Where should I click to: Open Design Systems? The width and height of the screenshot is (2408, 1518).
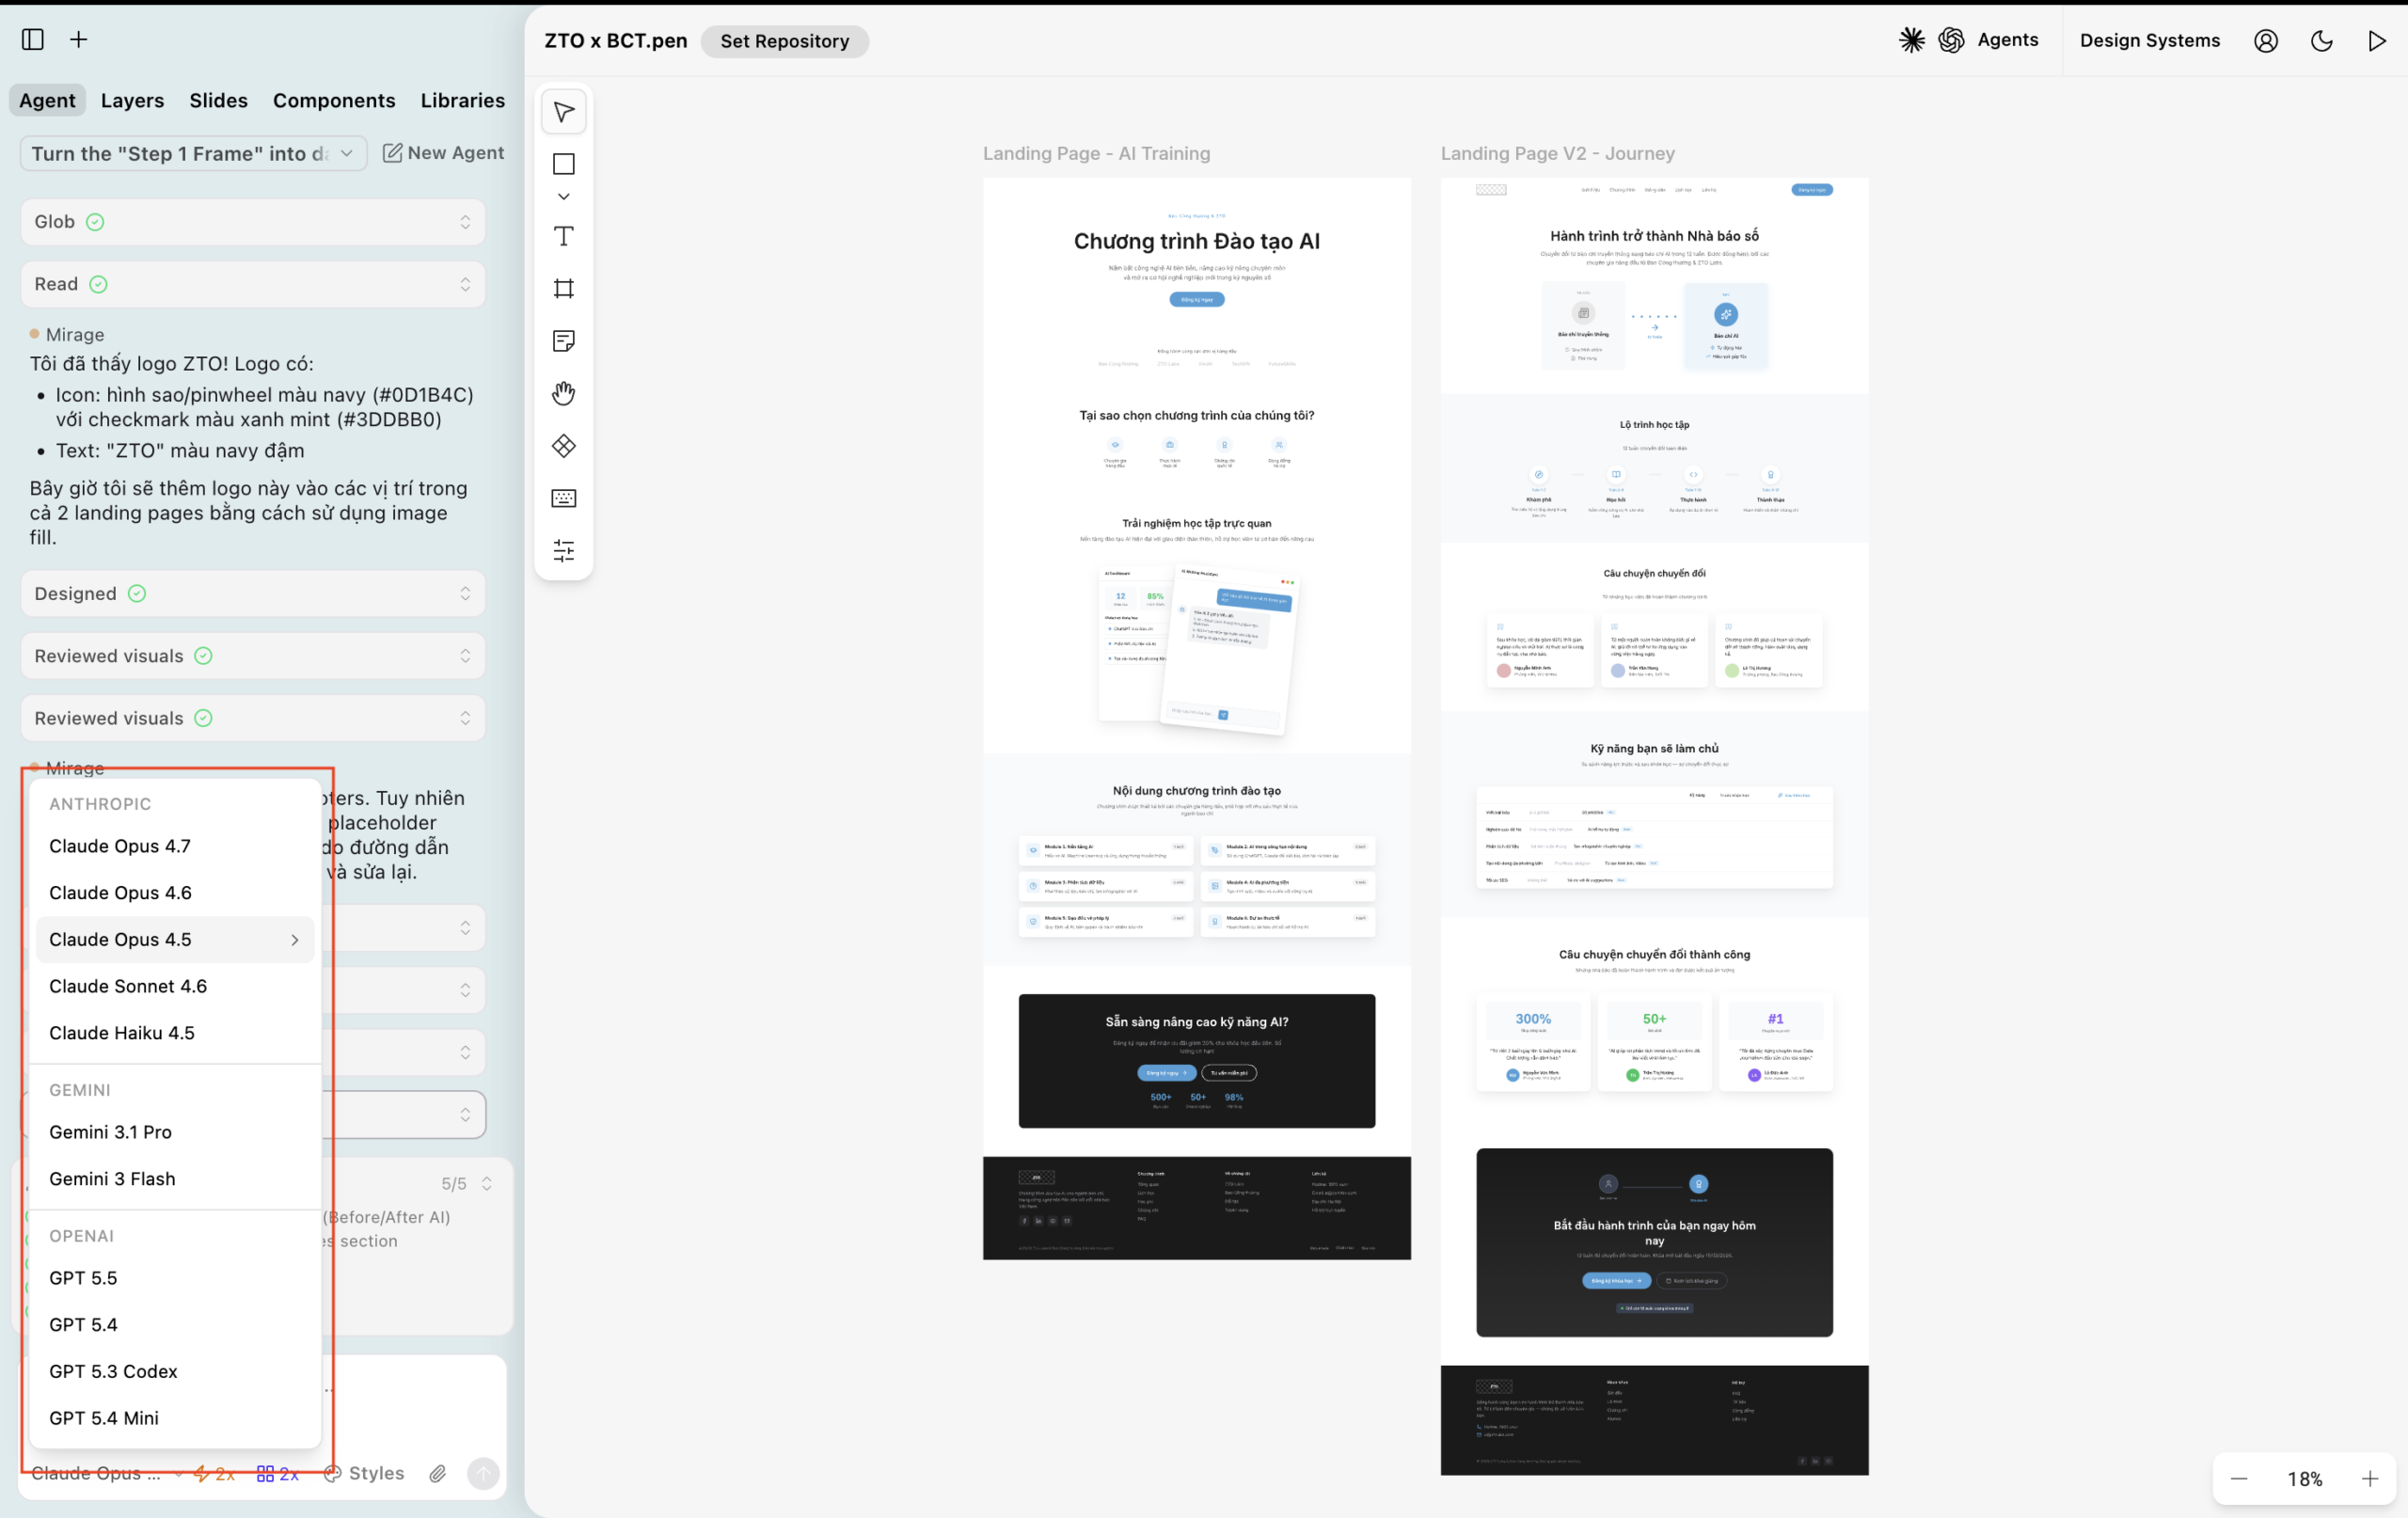click(2149, 40)
